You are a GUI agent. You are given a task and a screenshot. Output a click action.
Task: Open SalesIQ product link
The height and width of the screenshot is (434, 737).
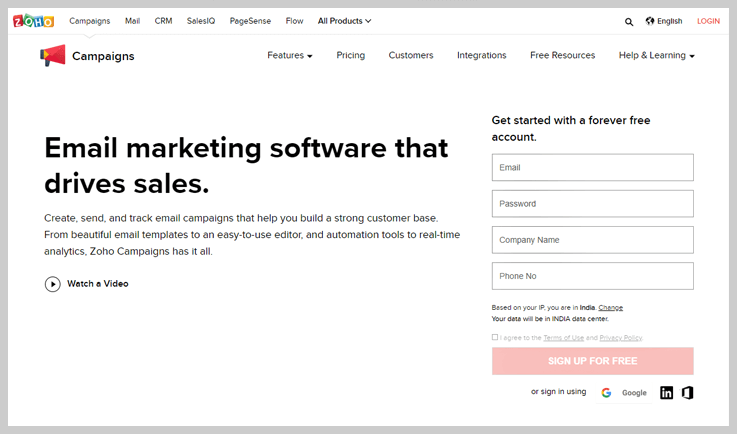(x=201, y=21)
